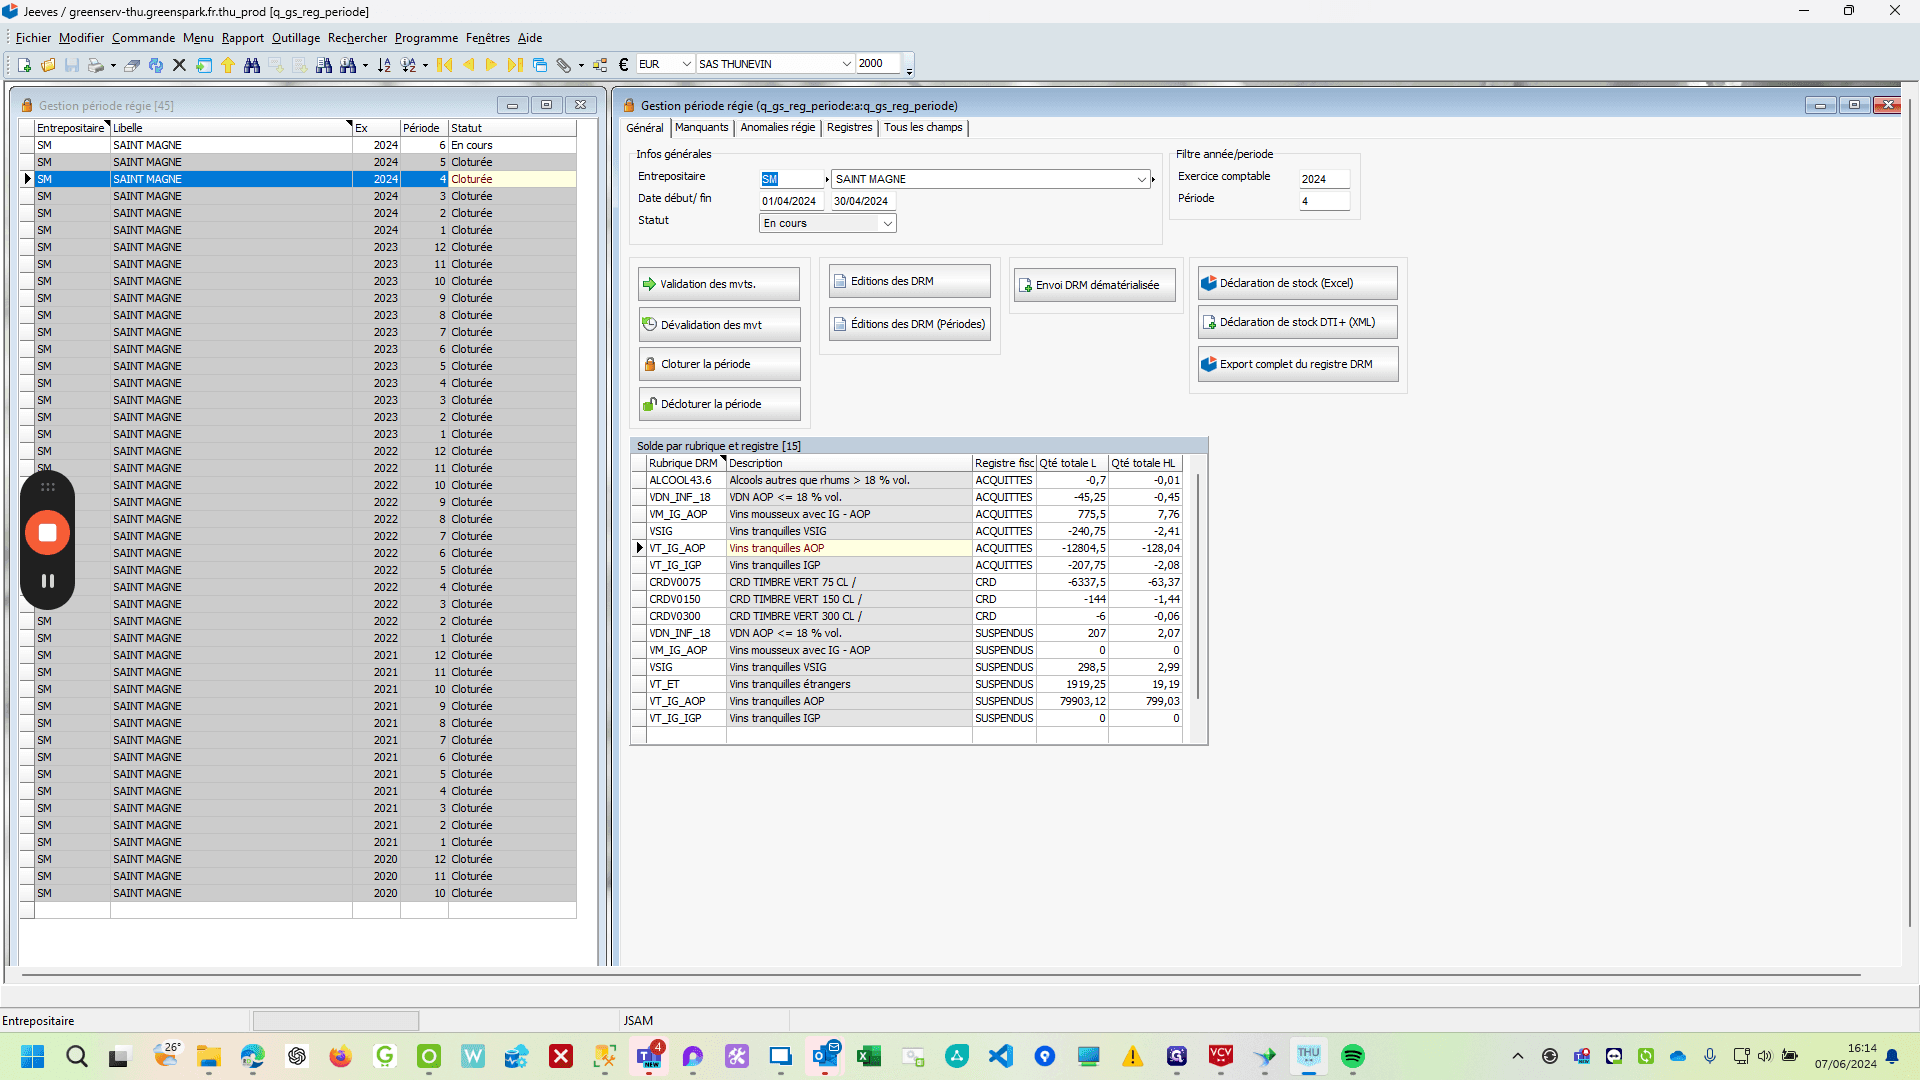Pause the screen recording
This screenshot has width=1920, height=1080.
tap(47, 581)
